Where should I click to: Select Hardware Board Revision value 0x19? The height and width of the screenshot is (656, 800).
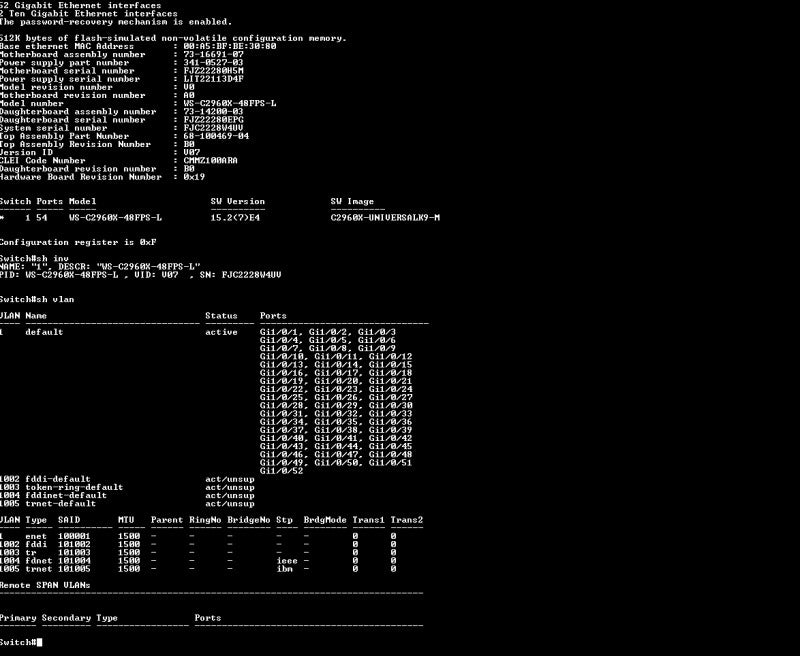194,177
